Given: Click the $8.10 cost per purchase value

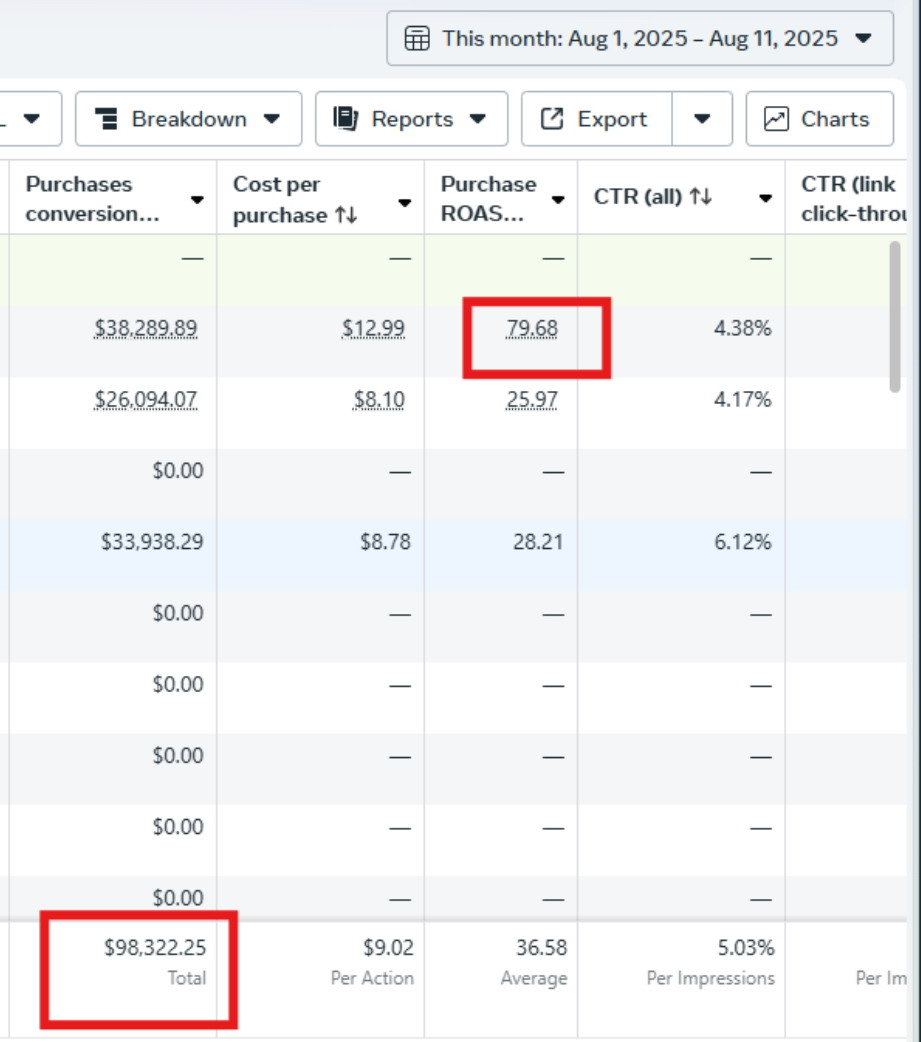Looking at the screenshot, I should pos(379,400).
